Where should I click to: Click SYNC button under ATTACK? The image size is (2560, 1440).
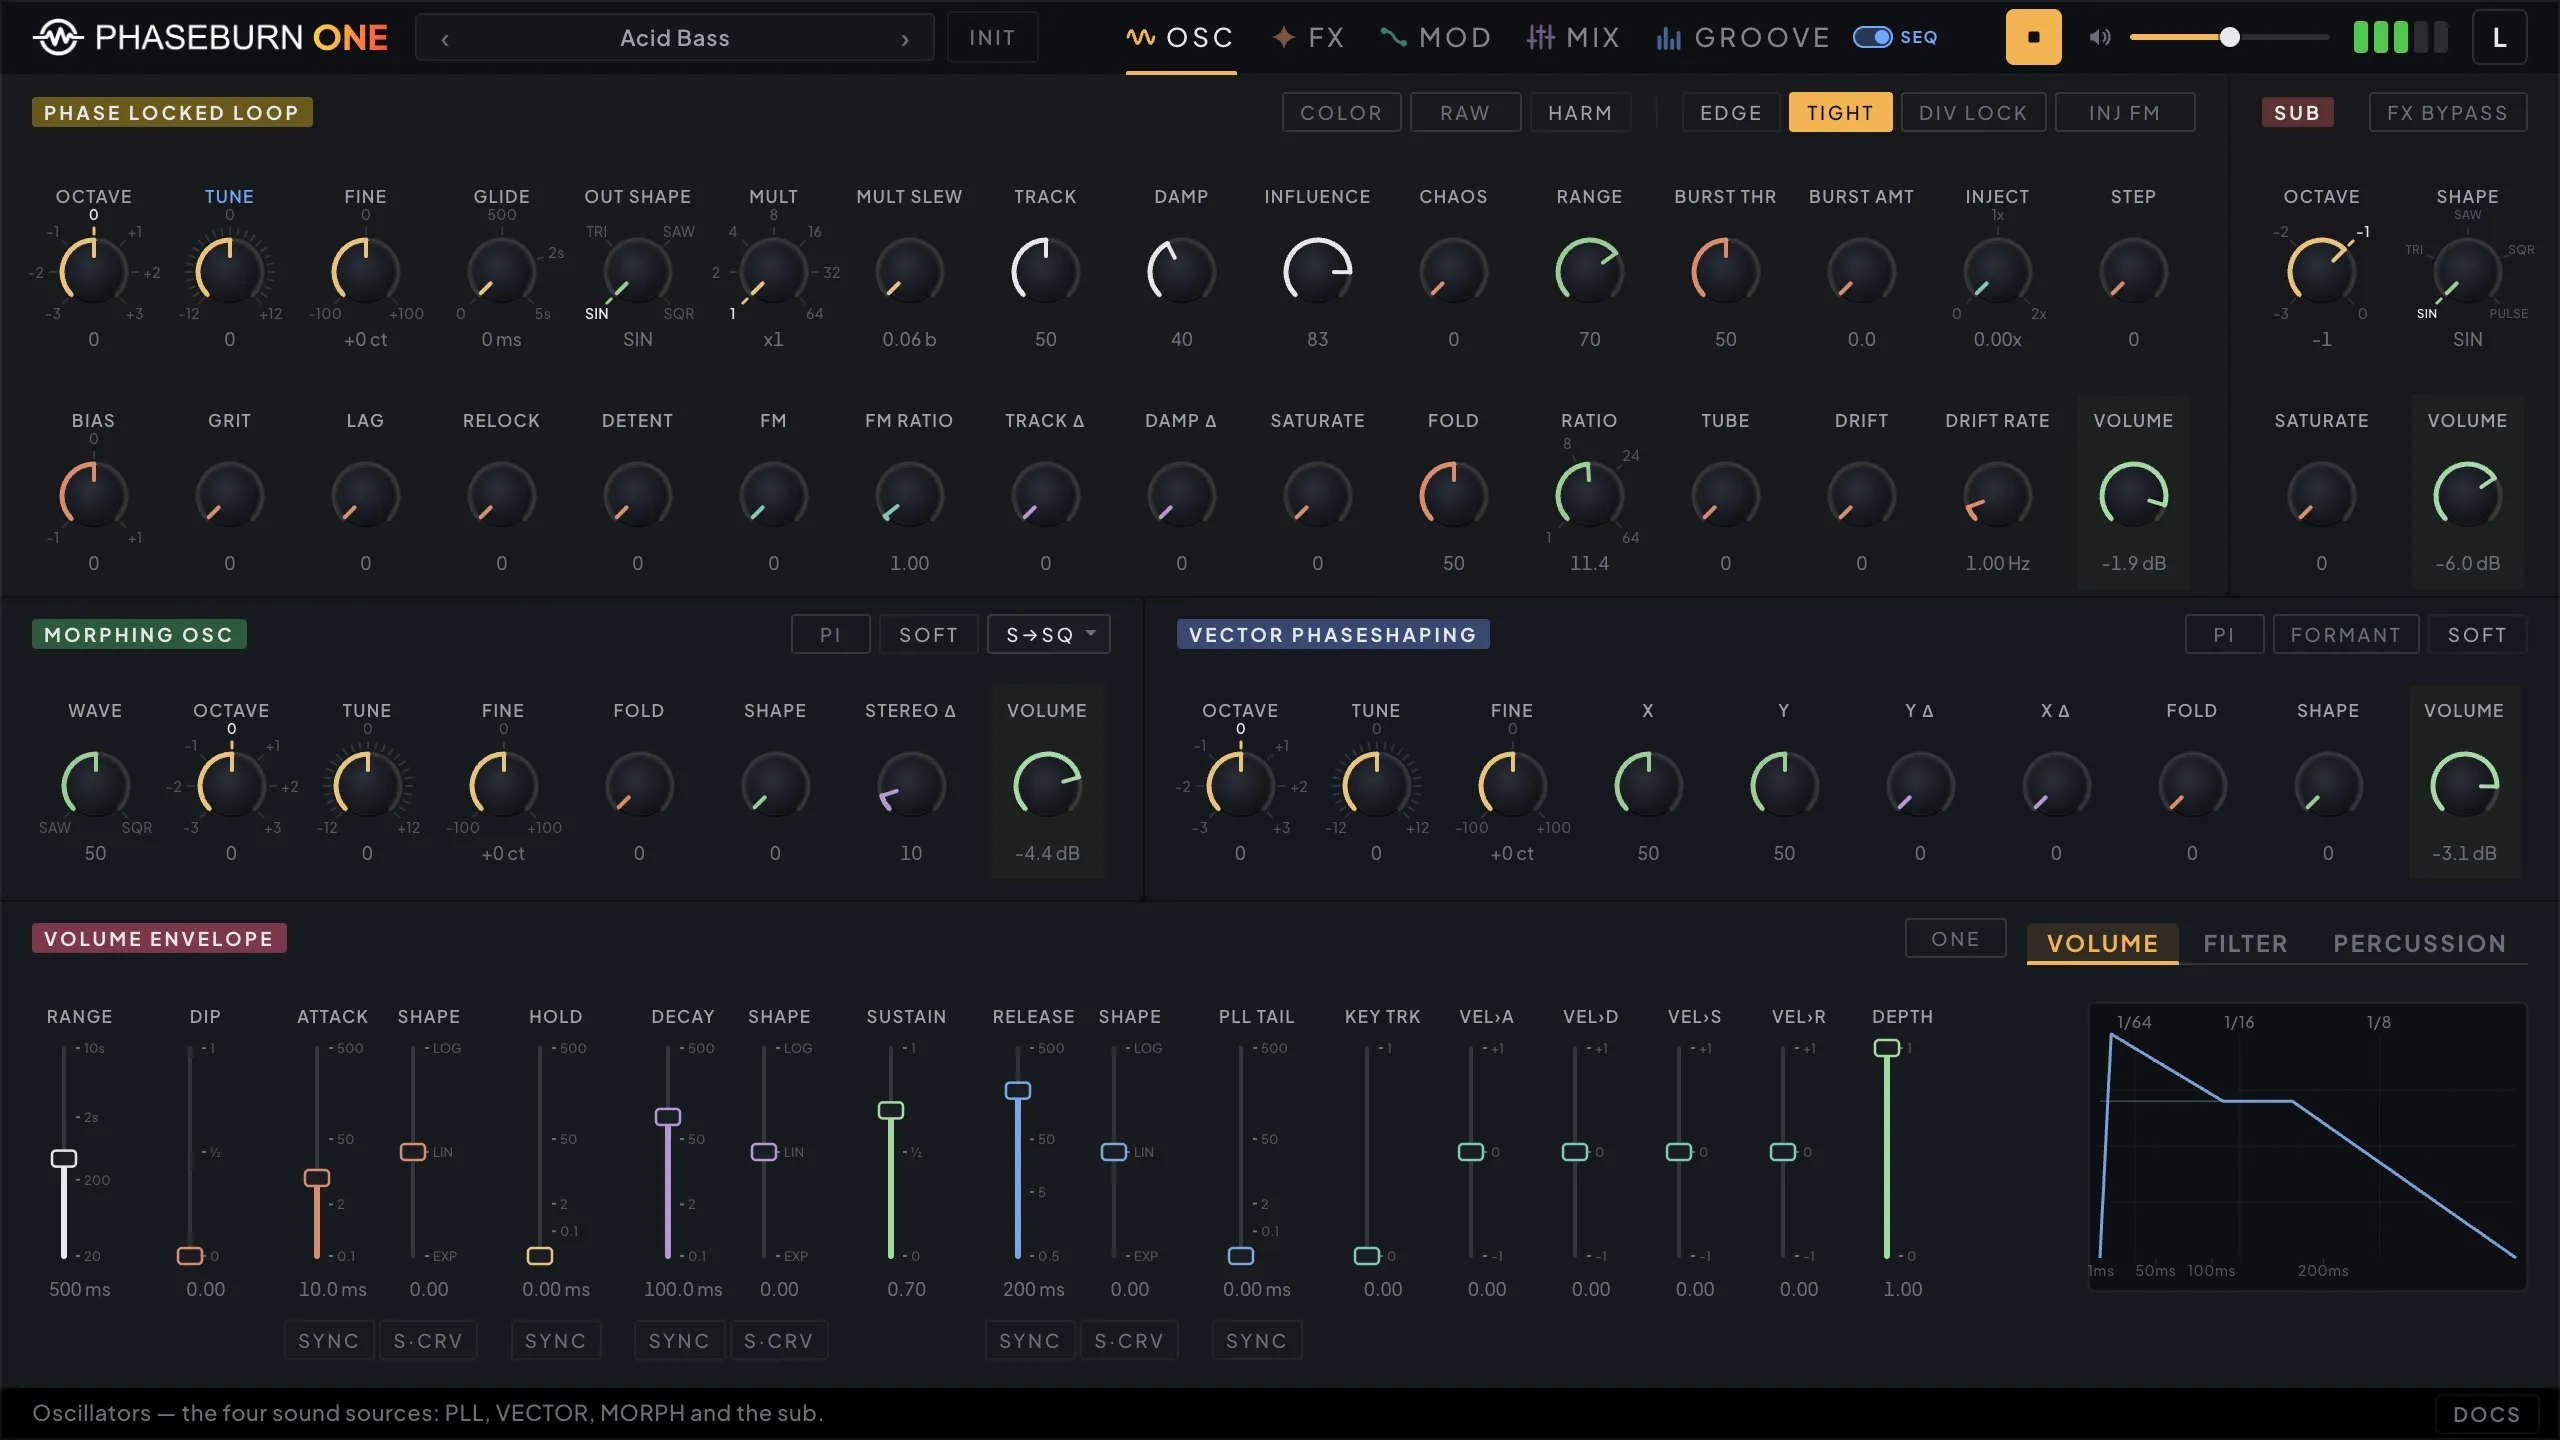[329, 1341]
